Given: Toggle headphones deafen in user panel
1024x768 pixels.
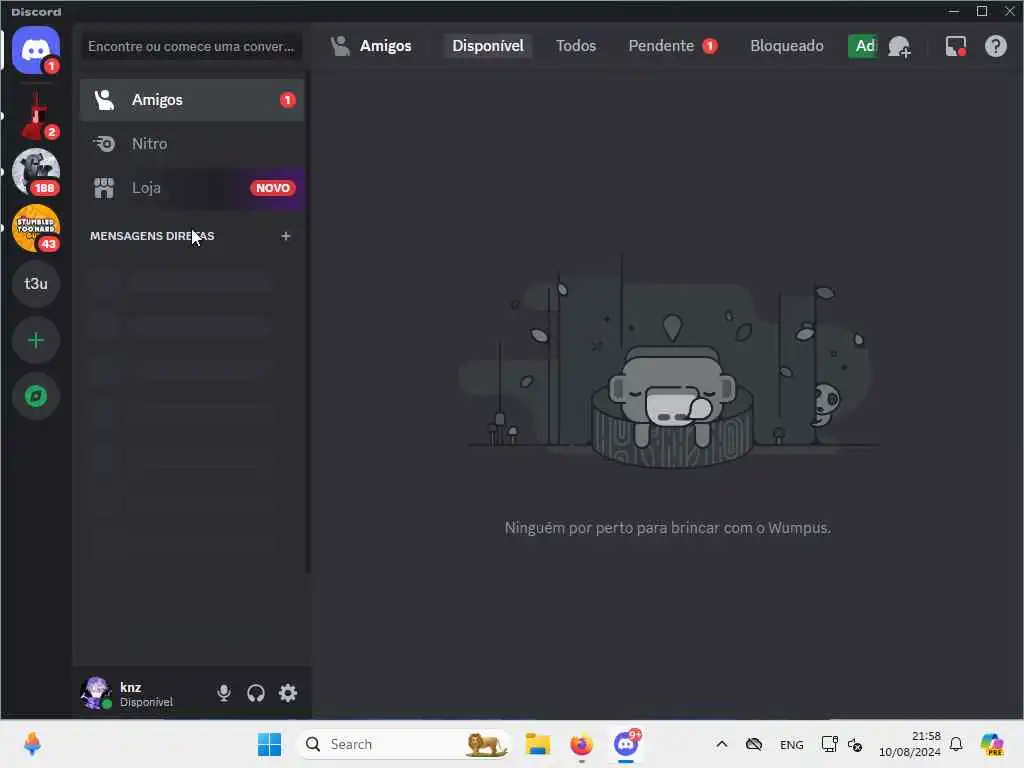Looking at the screenshot, I should tap(256, 693).
